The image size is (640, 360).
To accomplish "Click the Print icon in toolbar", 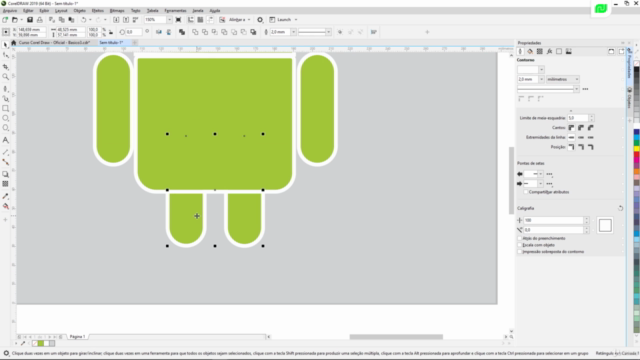I will coord(40,20).
